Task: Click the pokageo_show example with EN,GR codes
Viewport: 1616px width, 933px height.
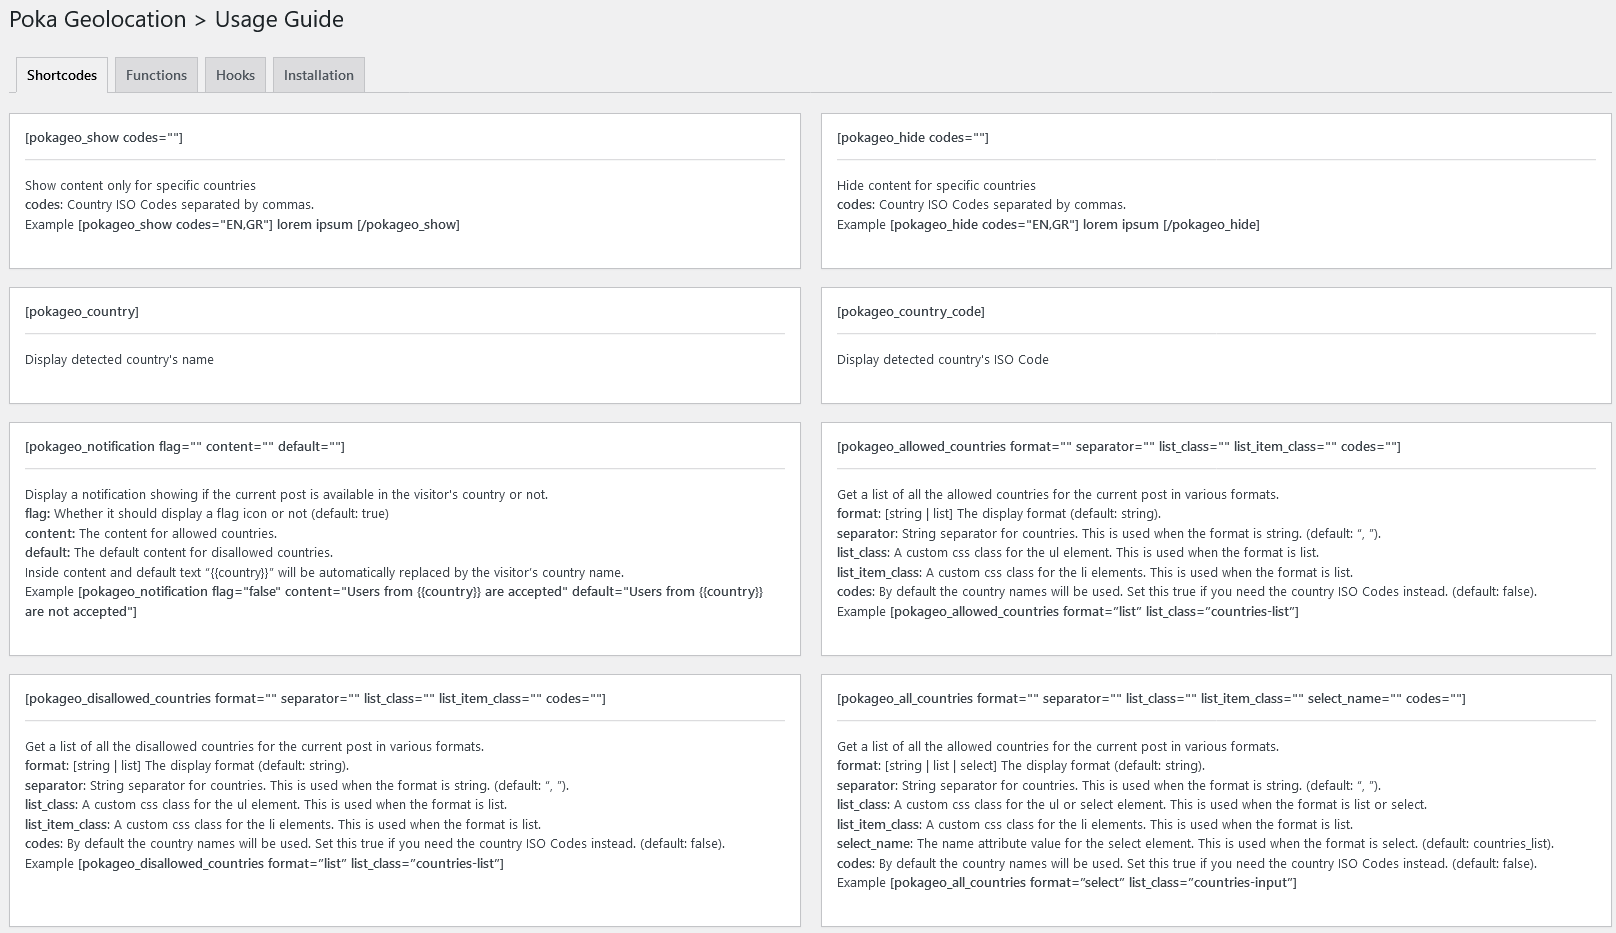Action: (269, 225)
